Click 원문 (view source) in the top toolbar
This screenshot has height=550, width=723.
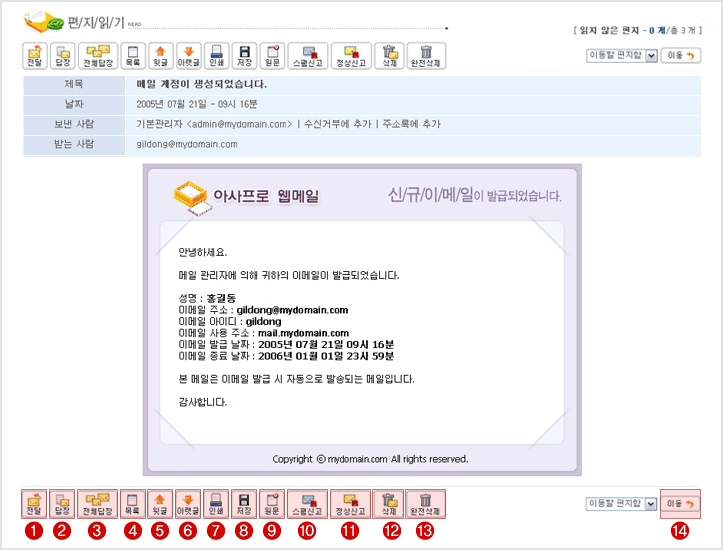click(x=272, y=55)
